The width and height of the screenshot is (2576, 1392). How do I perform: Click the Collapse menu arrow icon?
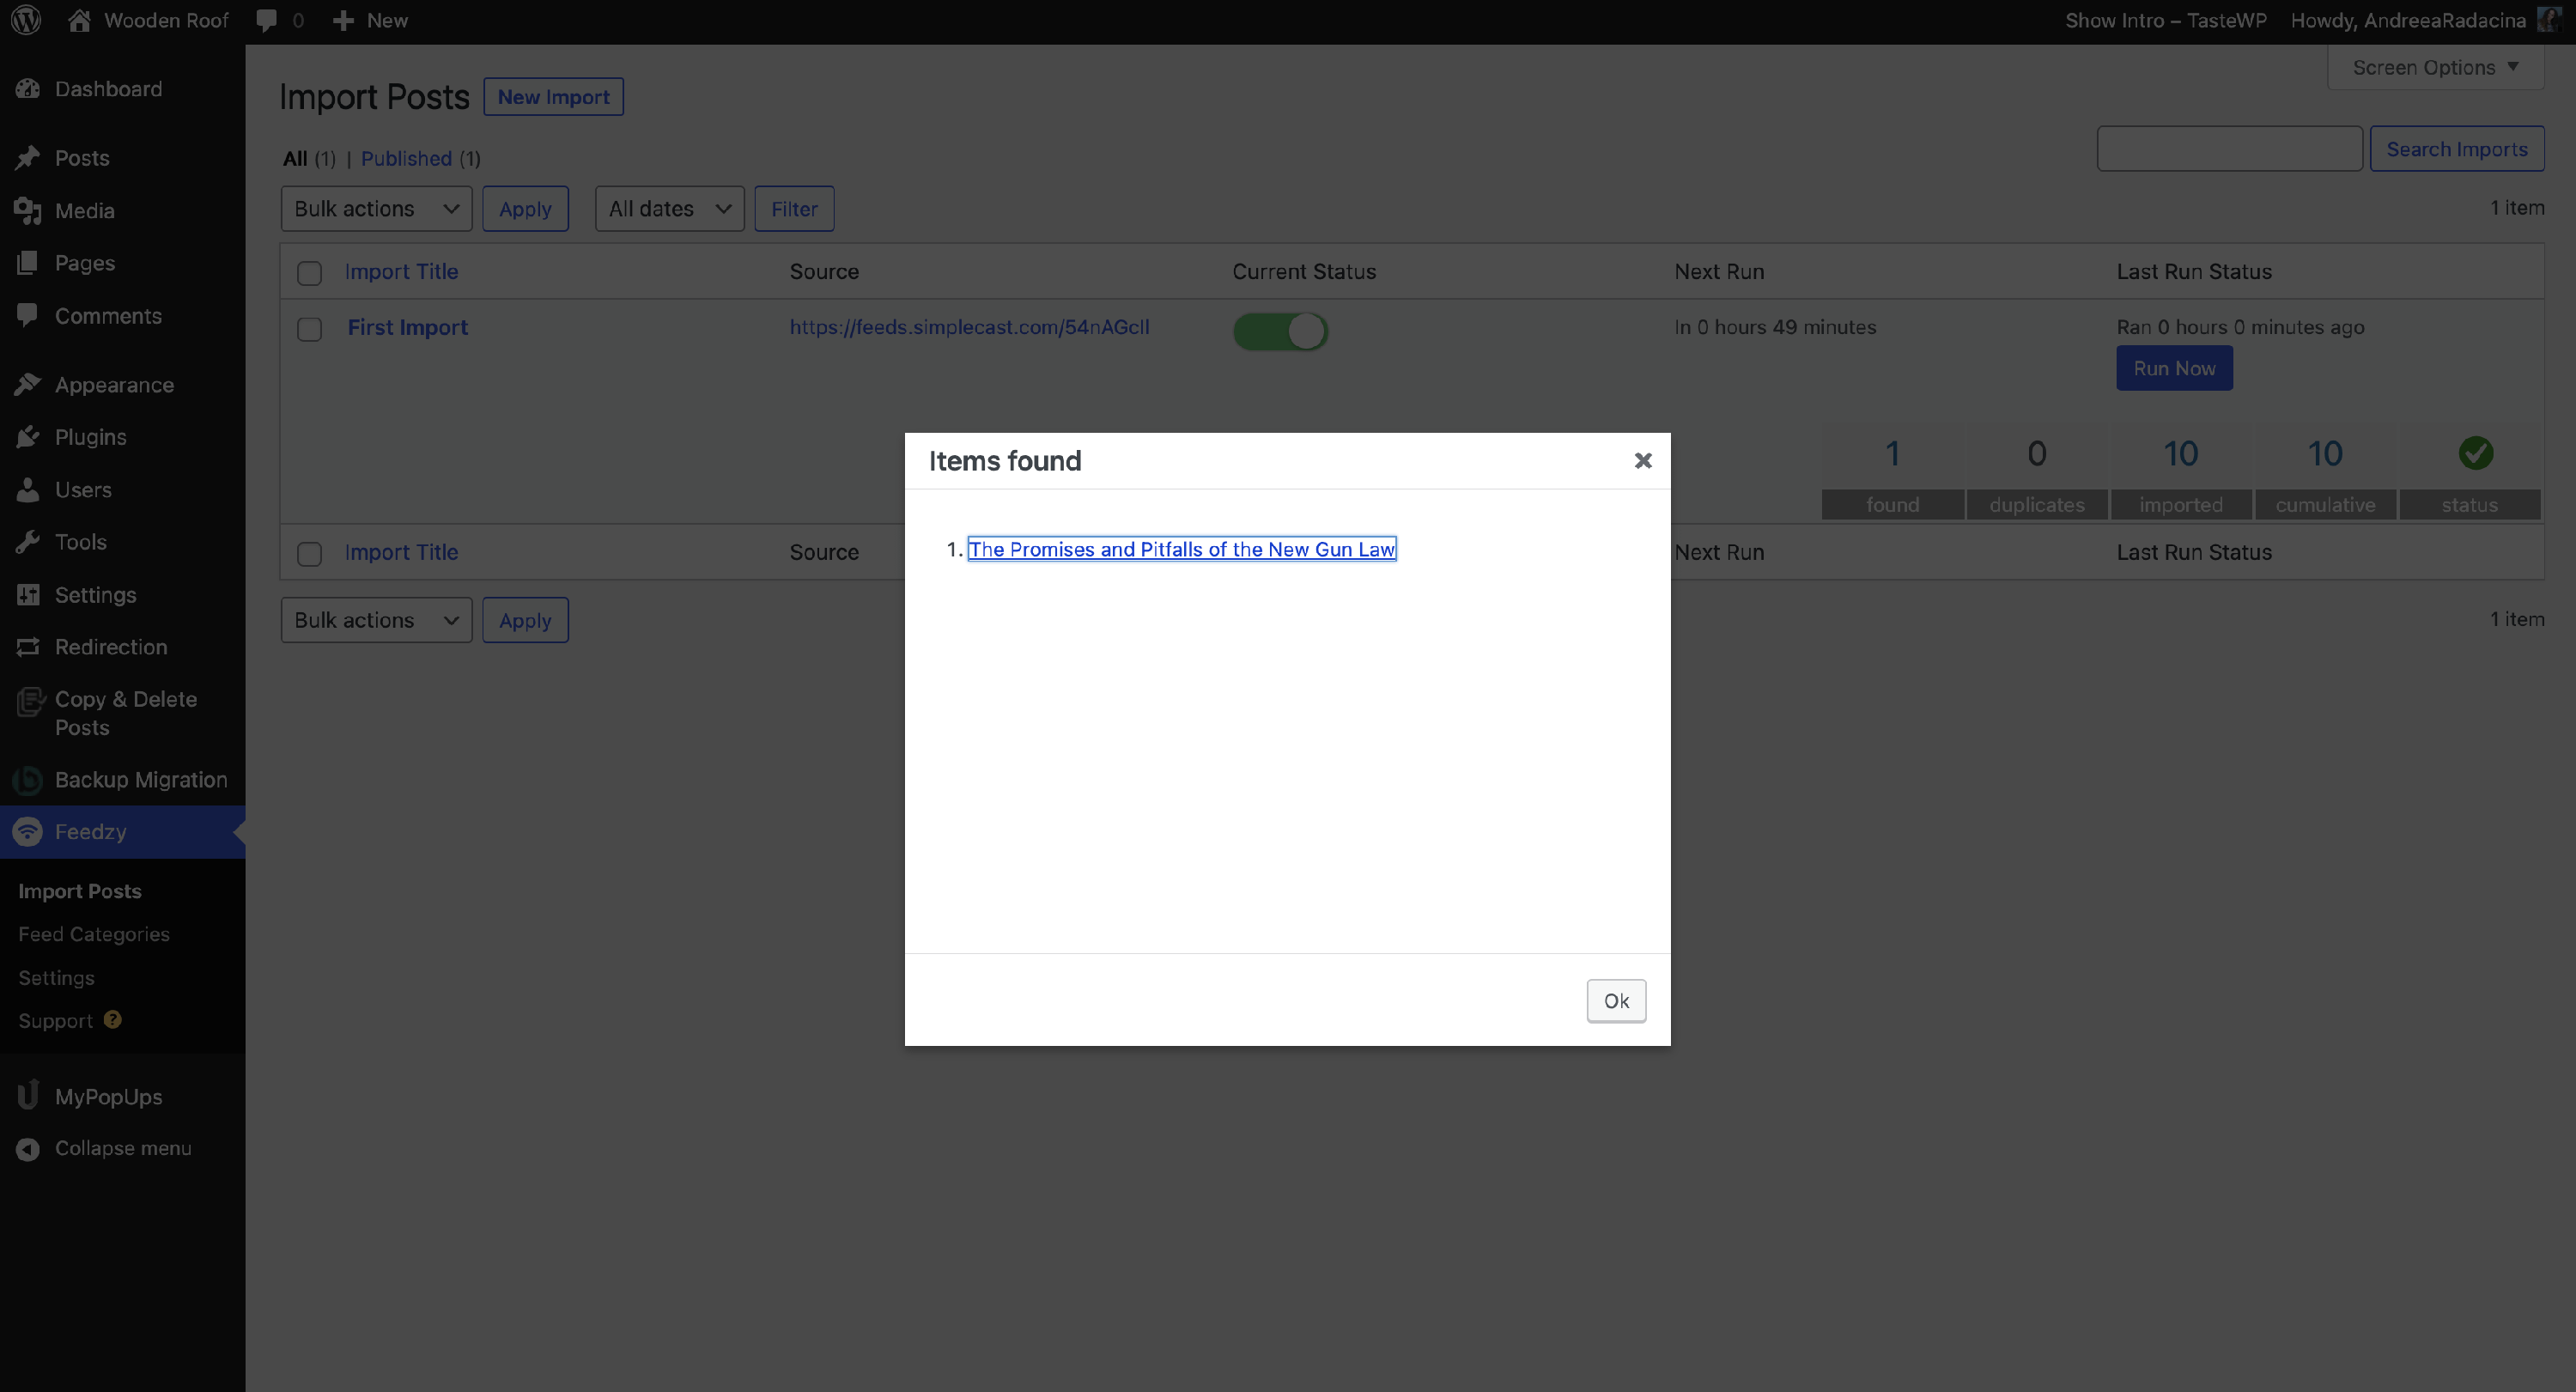(28, 1149)
